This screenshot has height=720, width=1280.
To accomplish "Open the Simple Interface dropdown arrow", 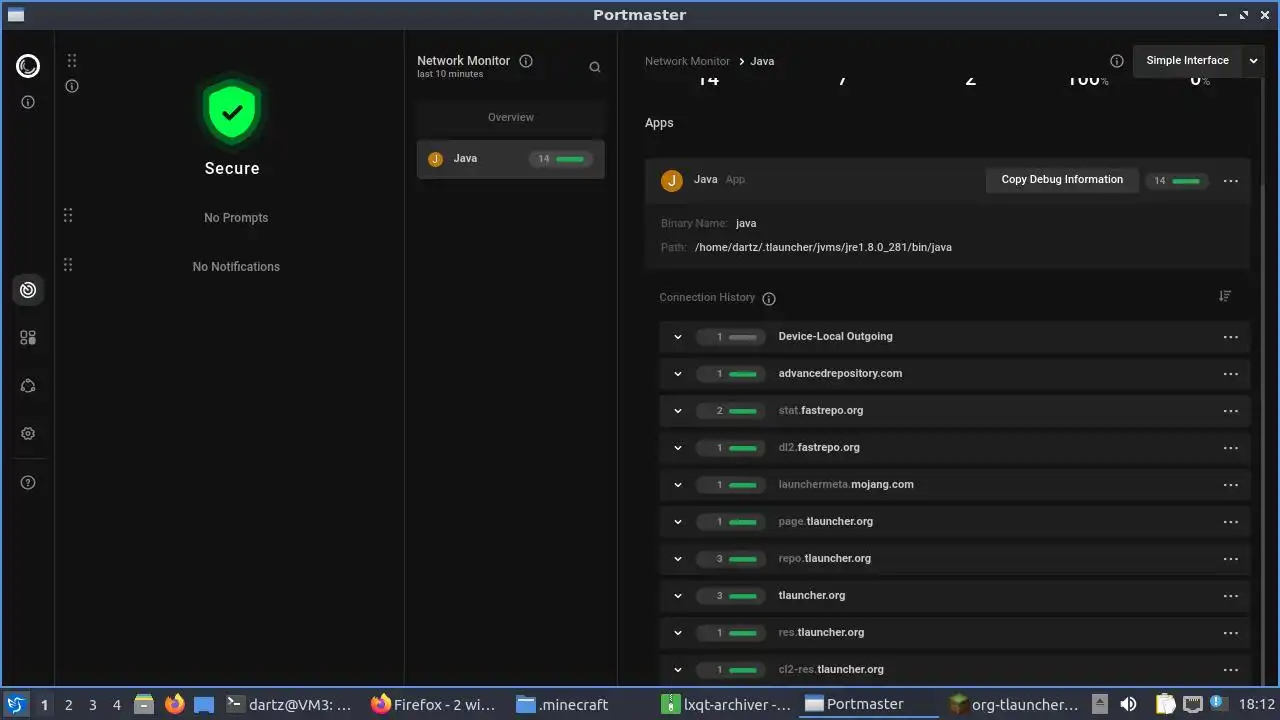I will click(1253, 61).
